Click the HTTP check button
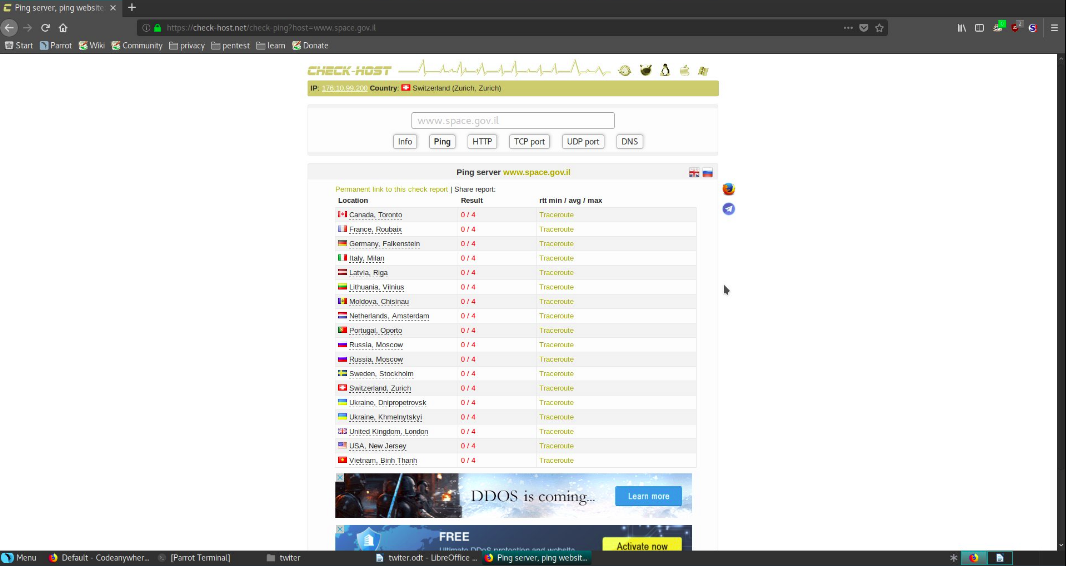This screenshot has height=566, width=1066. pos(482,141)
